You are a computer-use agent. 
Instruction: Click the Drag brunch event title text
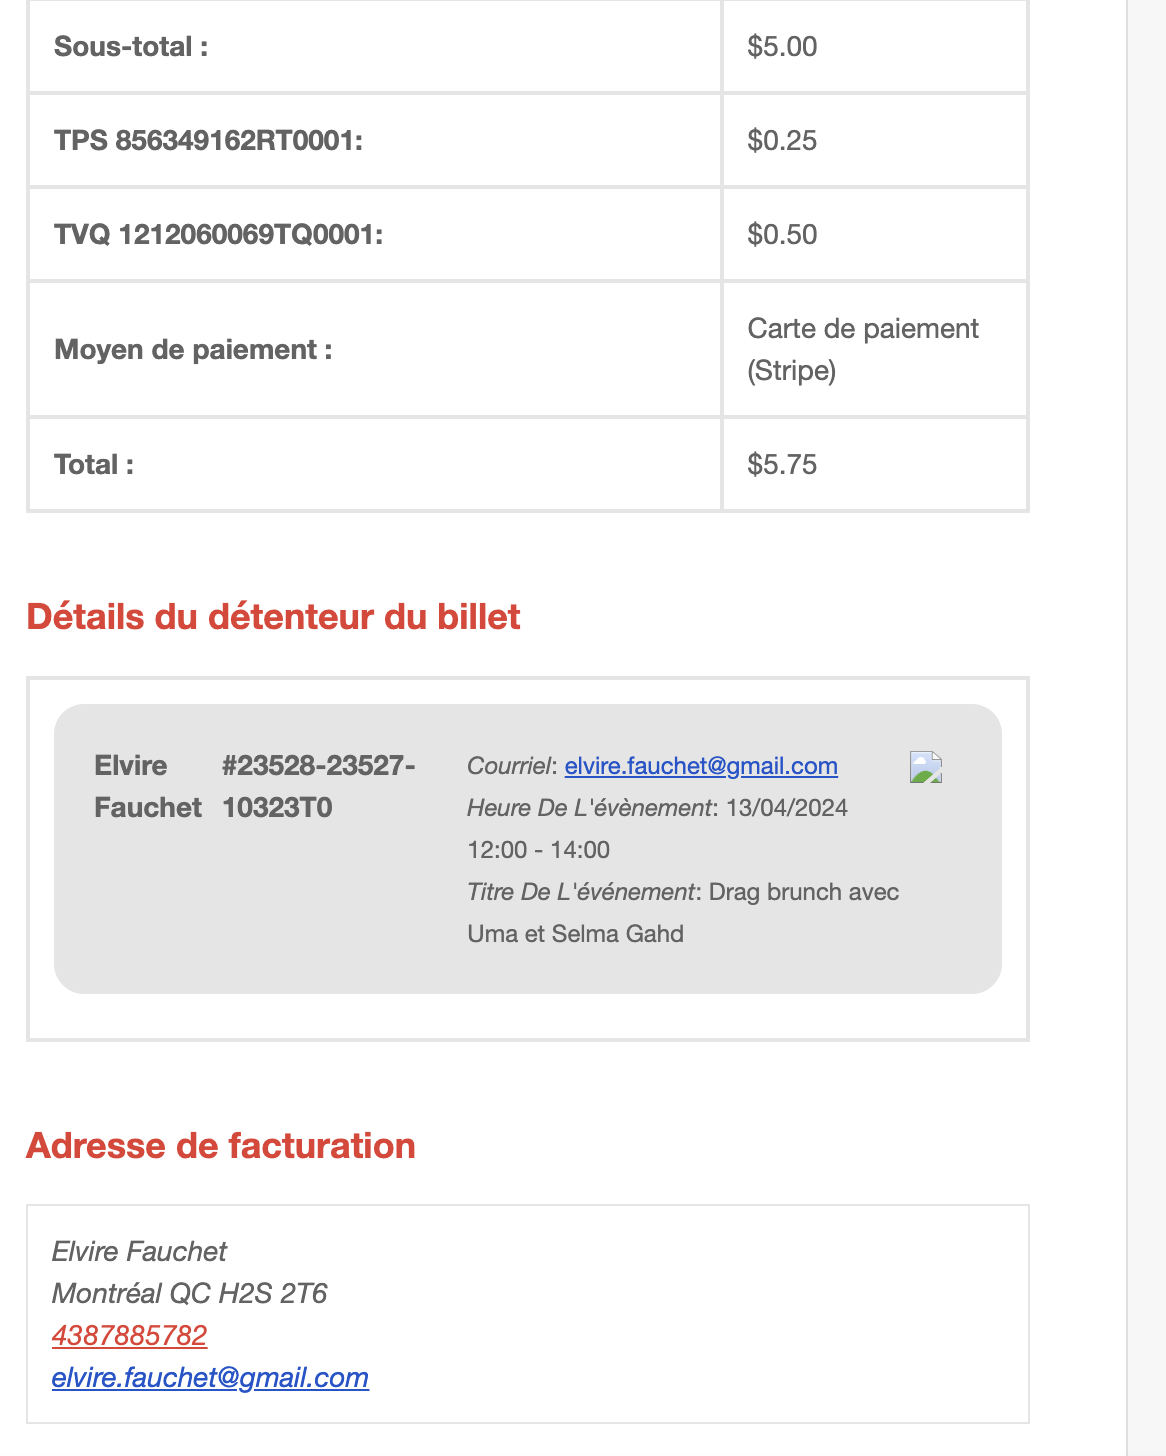683,913
